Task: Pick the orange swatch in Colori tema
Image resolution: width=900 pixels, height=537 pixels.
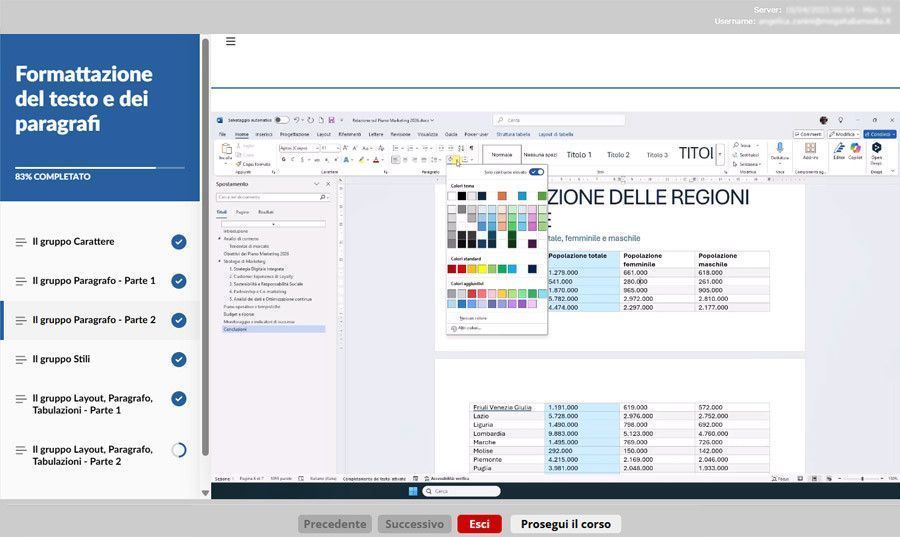Action: click(x=502, y=196)
